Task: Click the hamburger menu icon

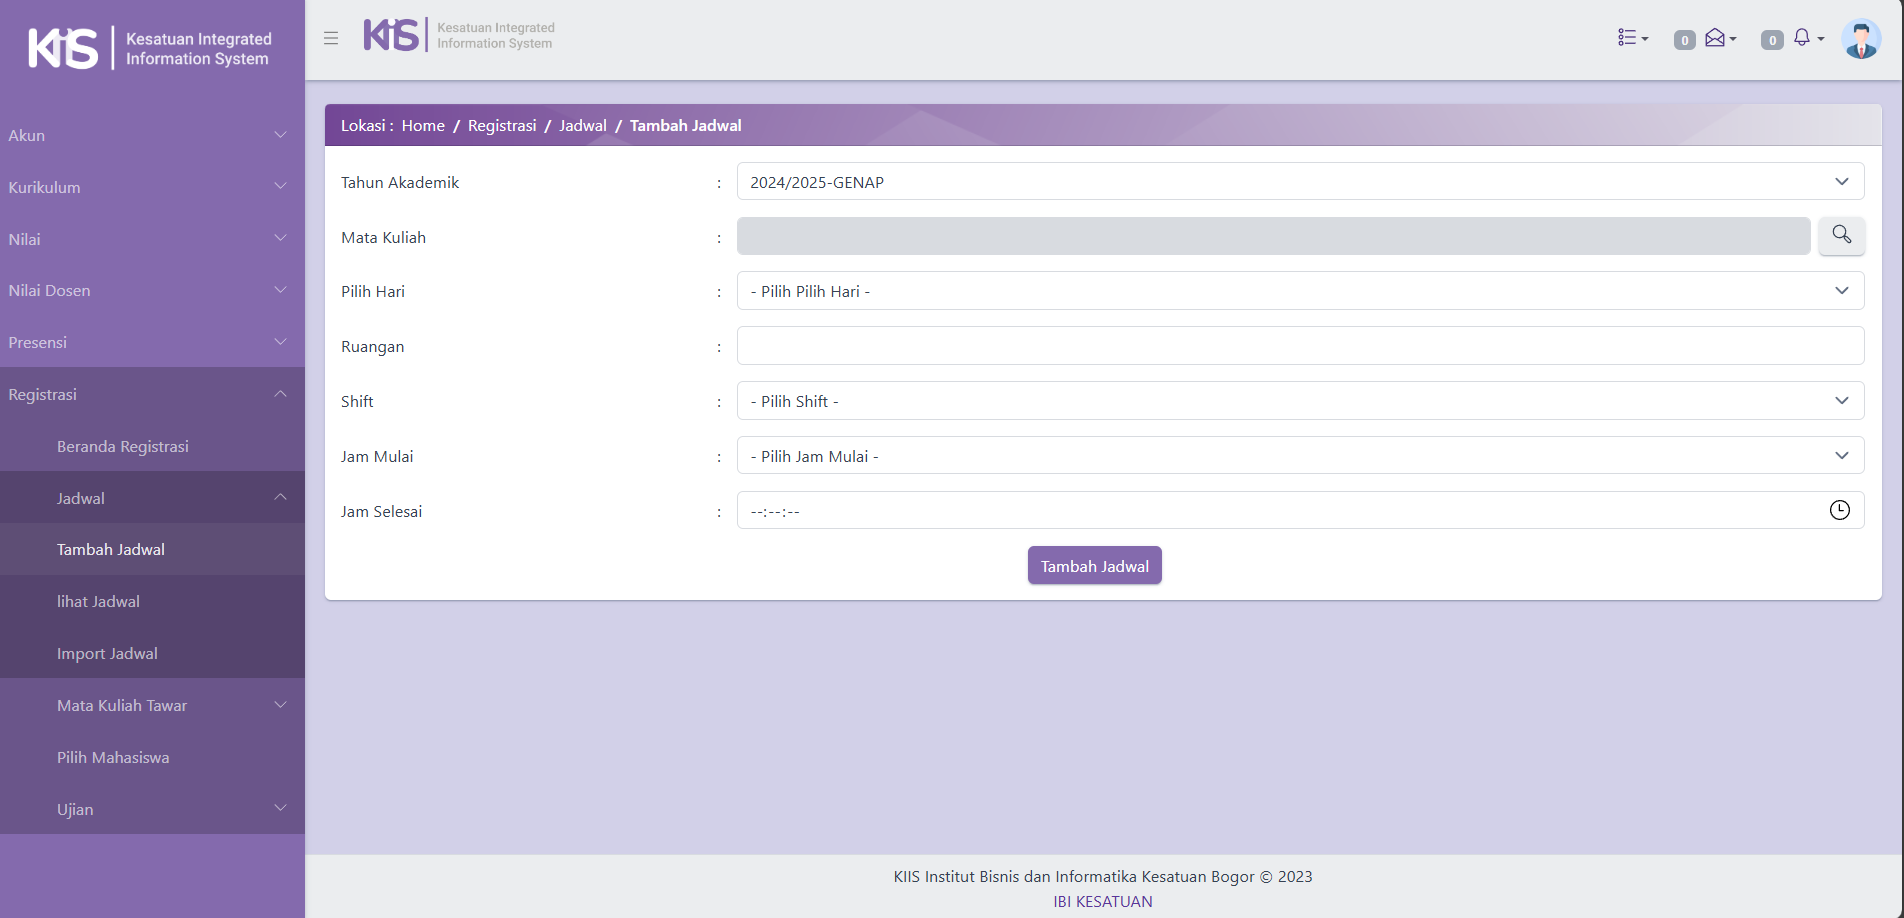Action: tap(331, 38)
